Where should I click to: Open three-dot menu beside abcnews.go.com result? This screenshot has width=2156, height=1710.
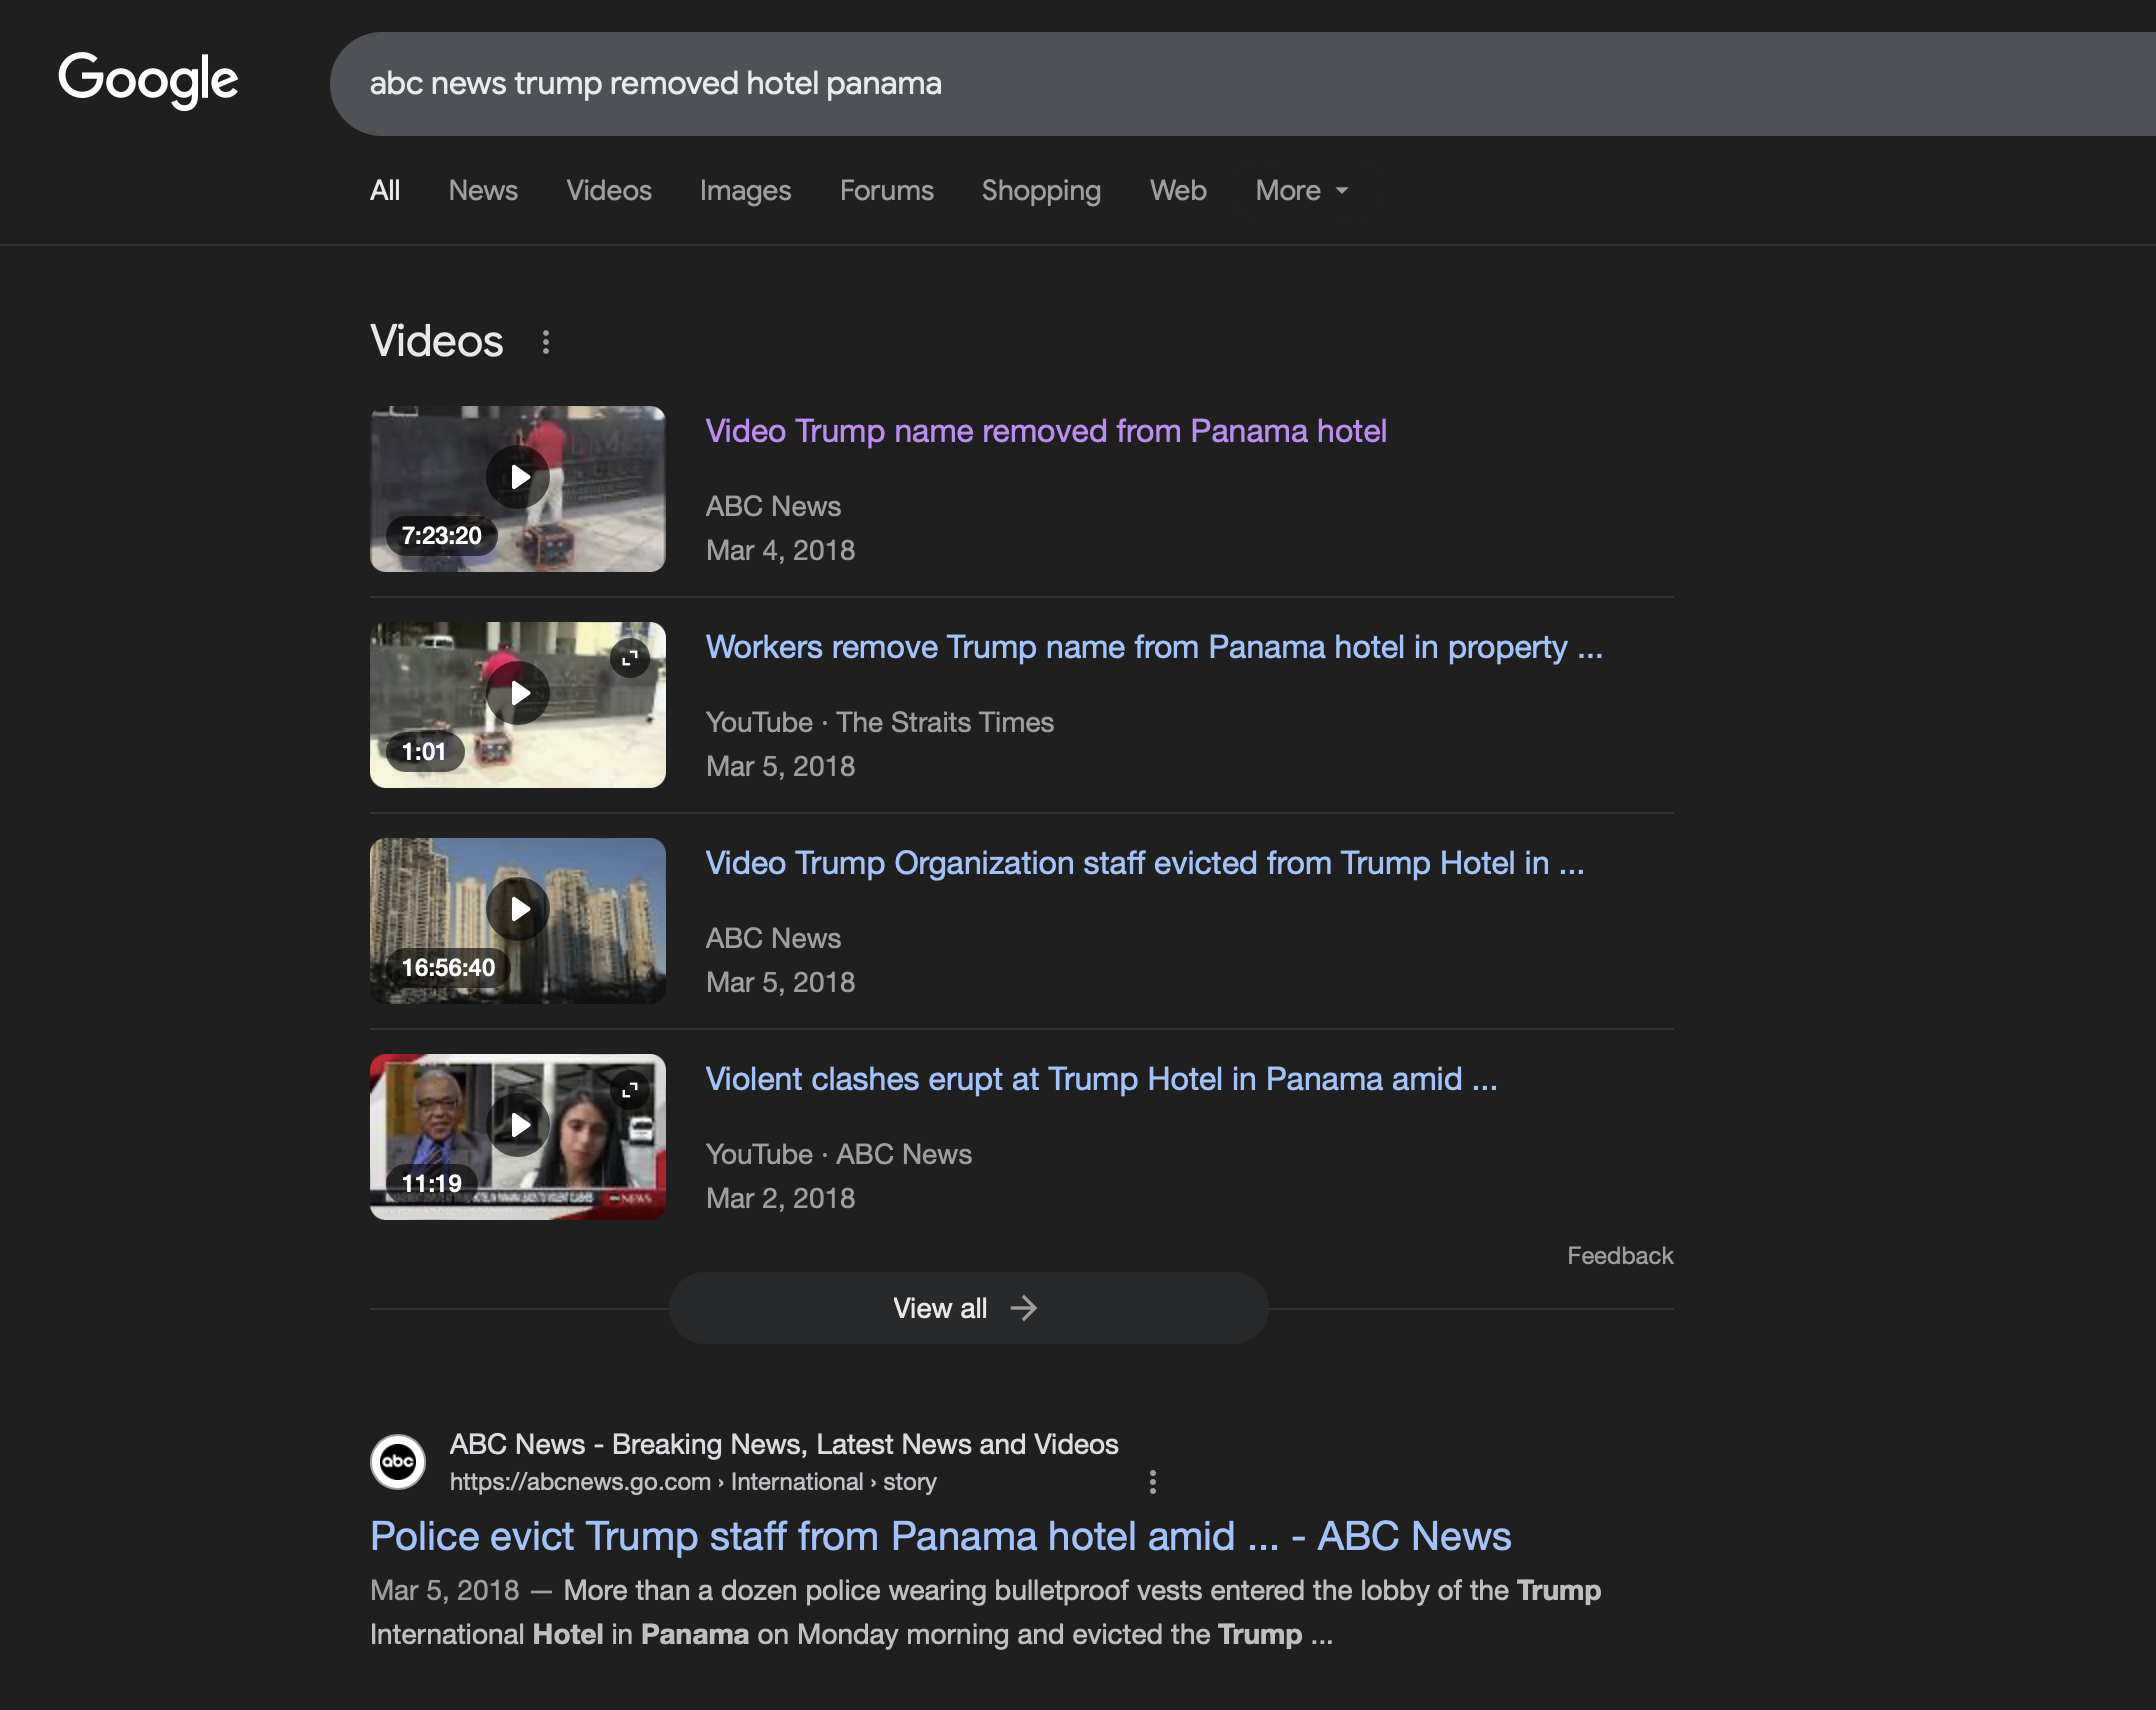pos(1153,1482)
